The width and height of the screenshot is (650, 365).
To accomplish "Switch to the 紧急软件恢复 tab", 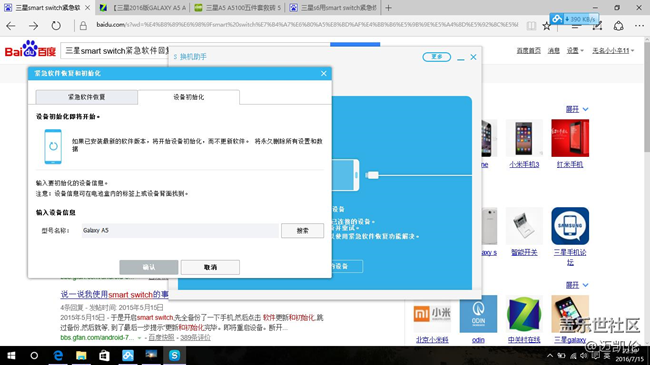I will tap(87, 97).
